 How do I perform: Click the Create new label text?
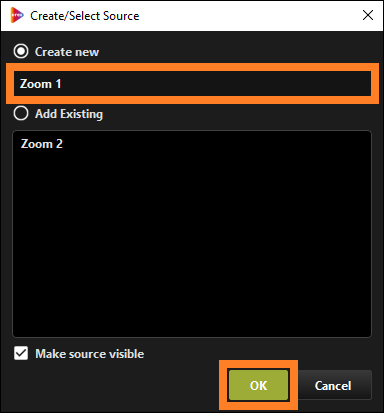tap(67, 52)
